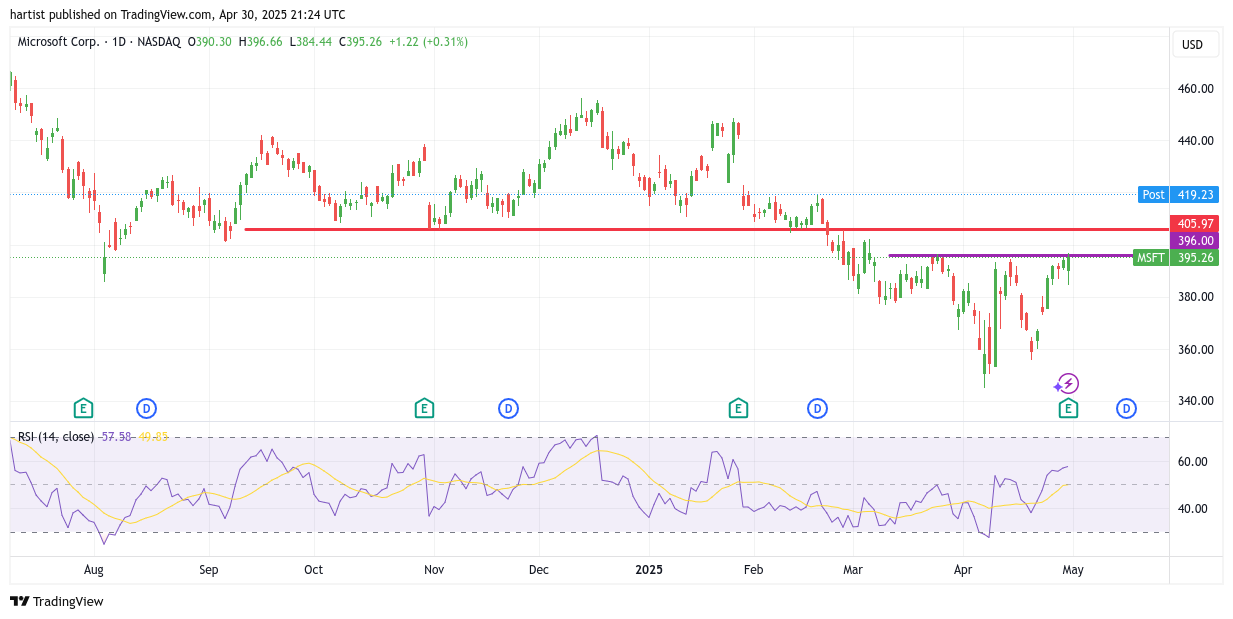Image resolution: width=1233 pixels, height=619 pixels.
Task: Click the 60.00 RSI axis label
Action: [1193, 462]
